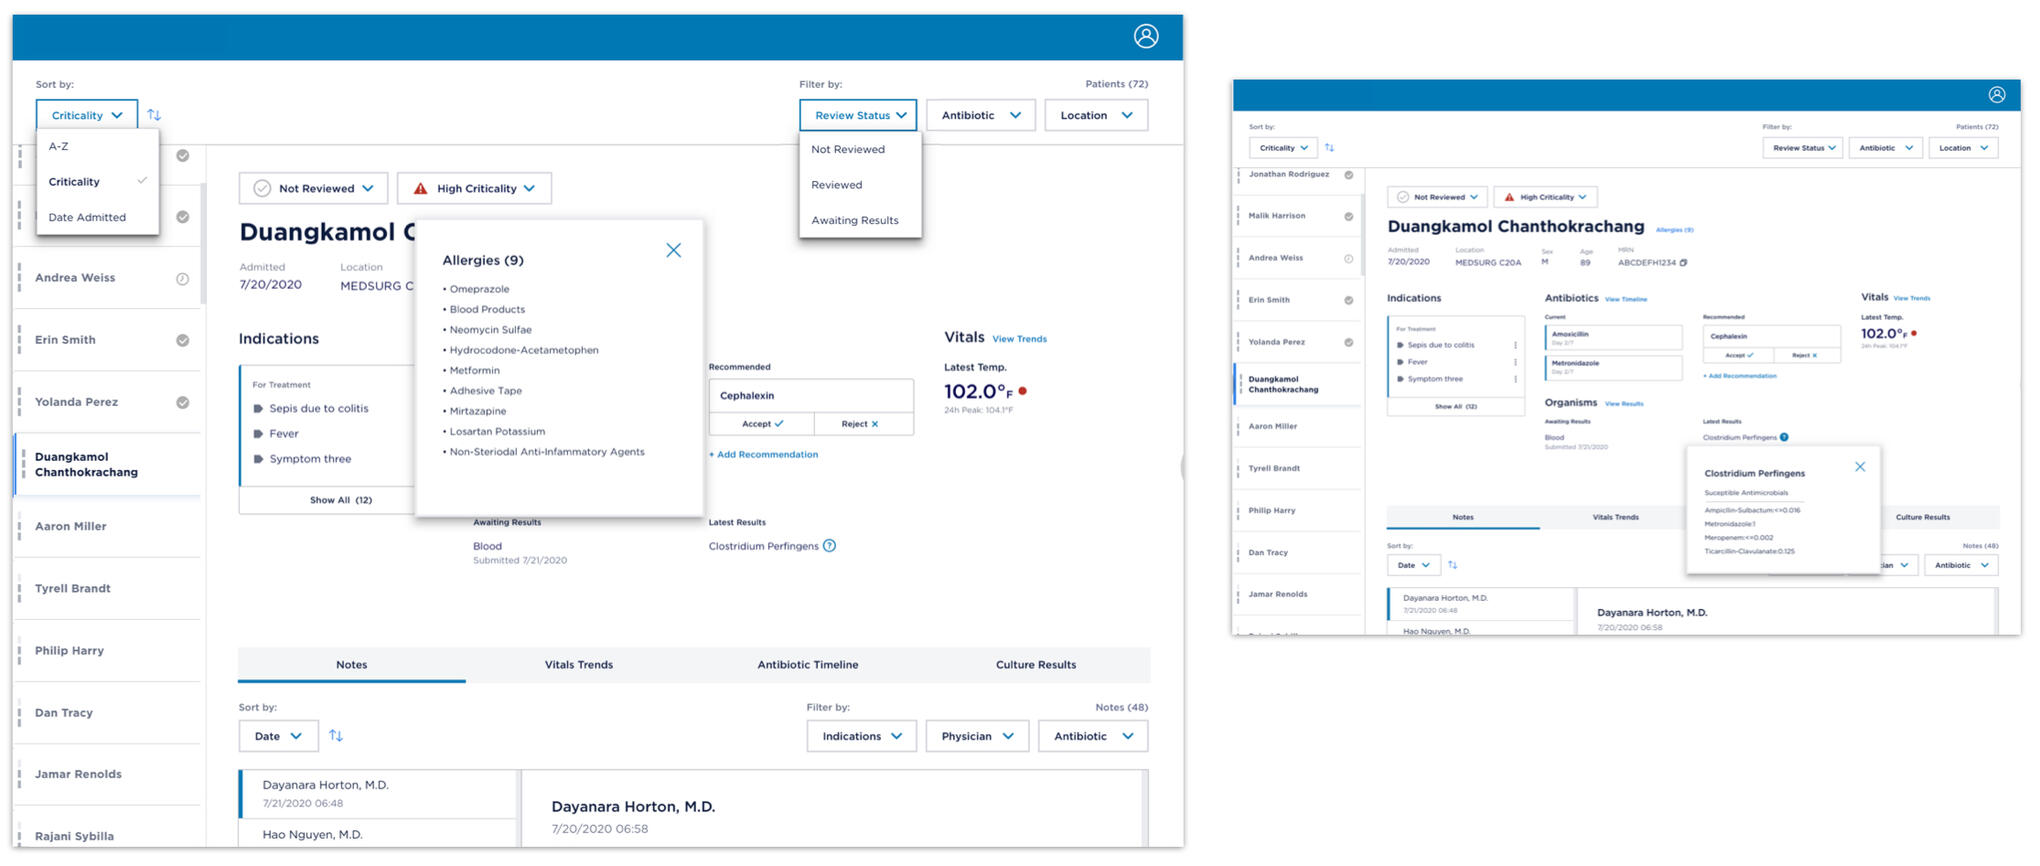Expand the Physician filter dropdown

pos(976,736)
